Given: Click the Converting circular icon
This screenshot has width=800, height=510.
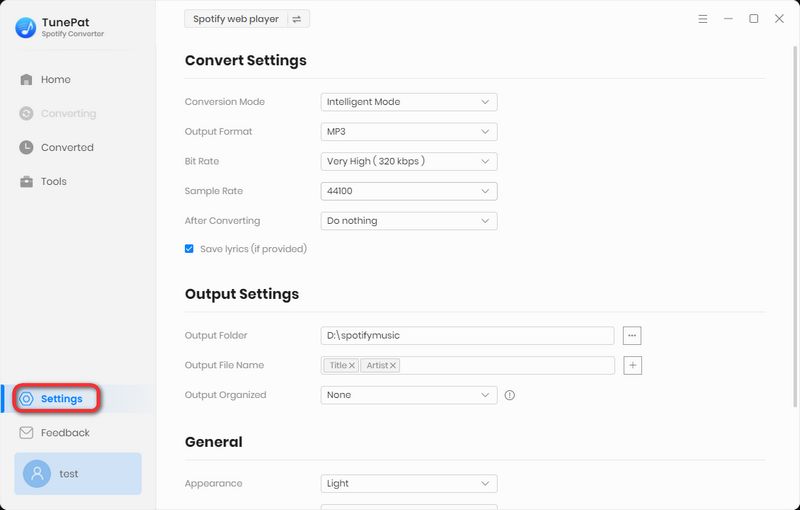Looking at the screenshot, I should click(26, 113).
